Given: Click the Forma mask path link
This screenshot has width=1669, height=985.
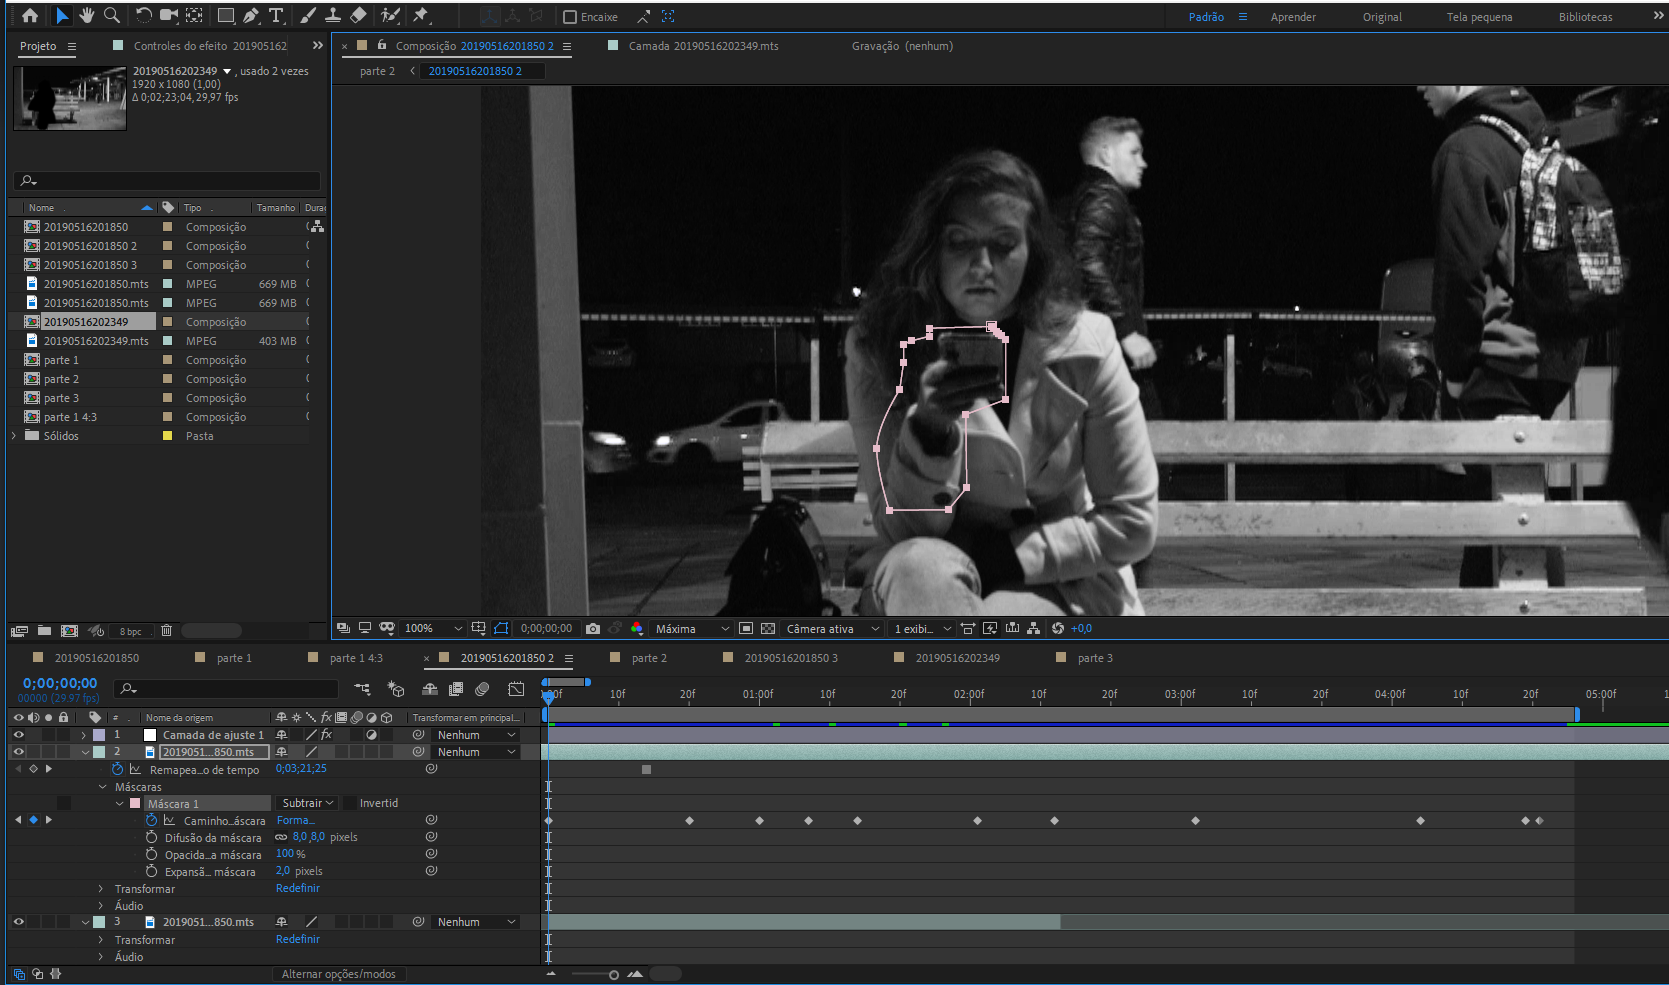Looking at the screenshot, I should 295,820.
